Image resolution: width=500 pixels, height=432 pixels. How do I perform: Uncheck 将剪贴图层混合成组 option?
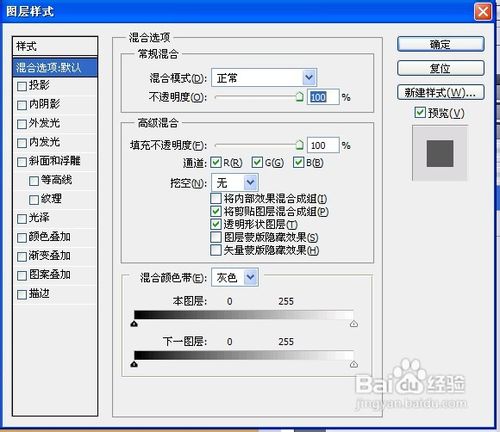(216, 211)
